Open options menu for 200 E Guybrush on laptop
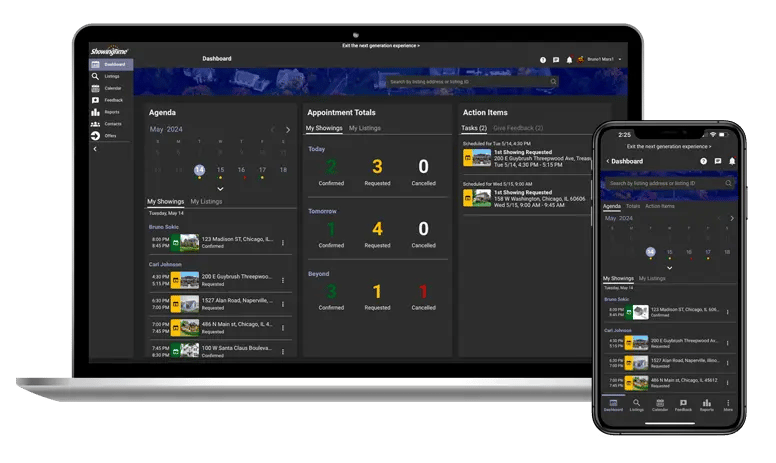Viewport: 776px width, 463px height. pos(283,280)
